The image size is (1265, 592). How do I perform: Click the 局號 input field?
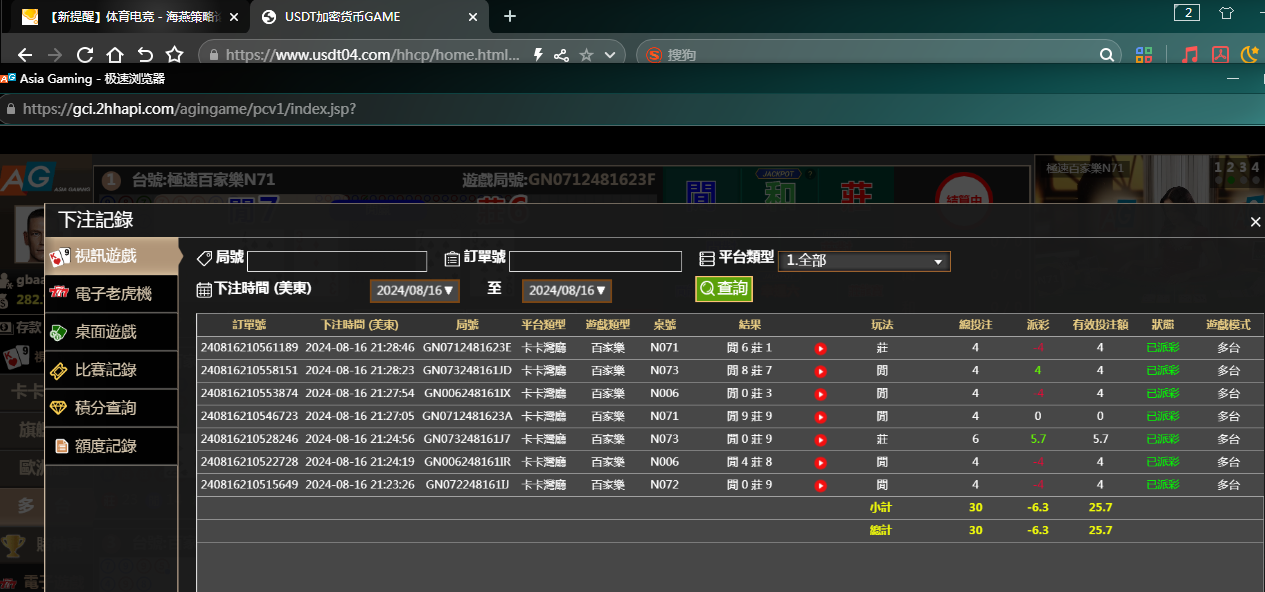[x=337, y=261]
